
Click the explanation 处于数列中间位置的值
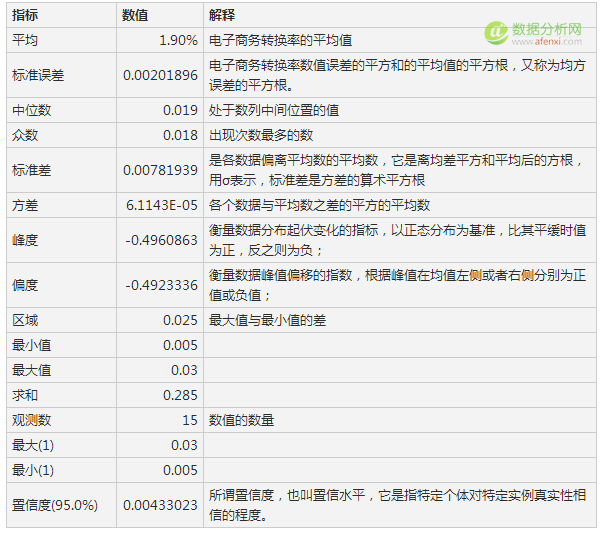click(x=274, y=110)
